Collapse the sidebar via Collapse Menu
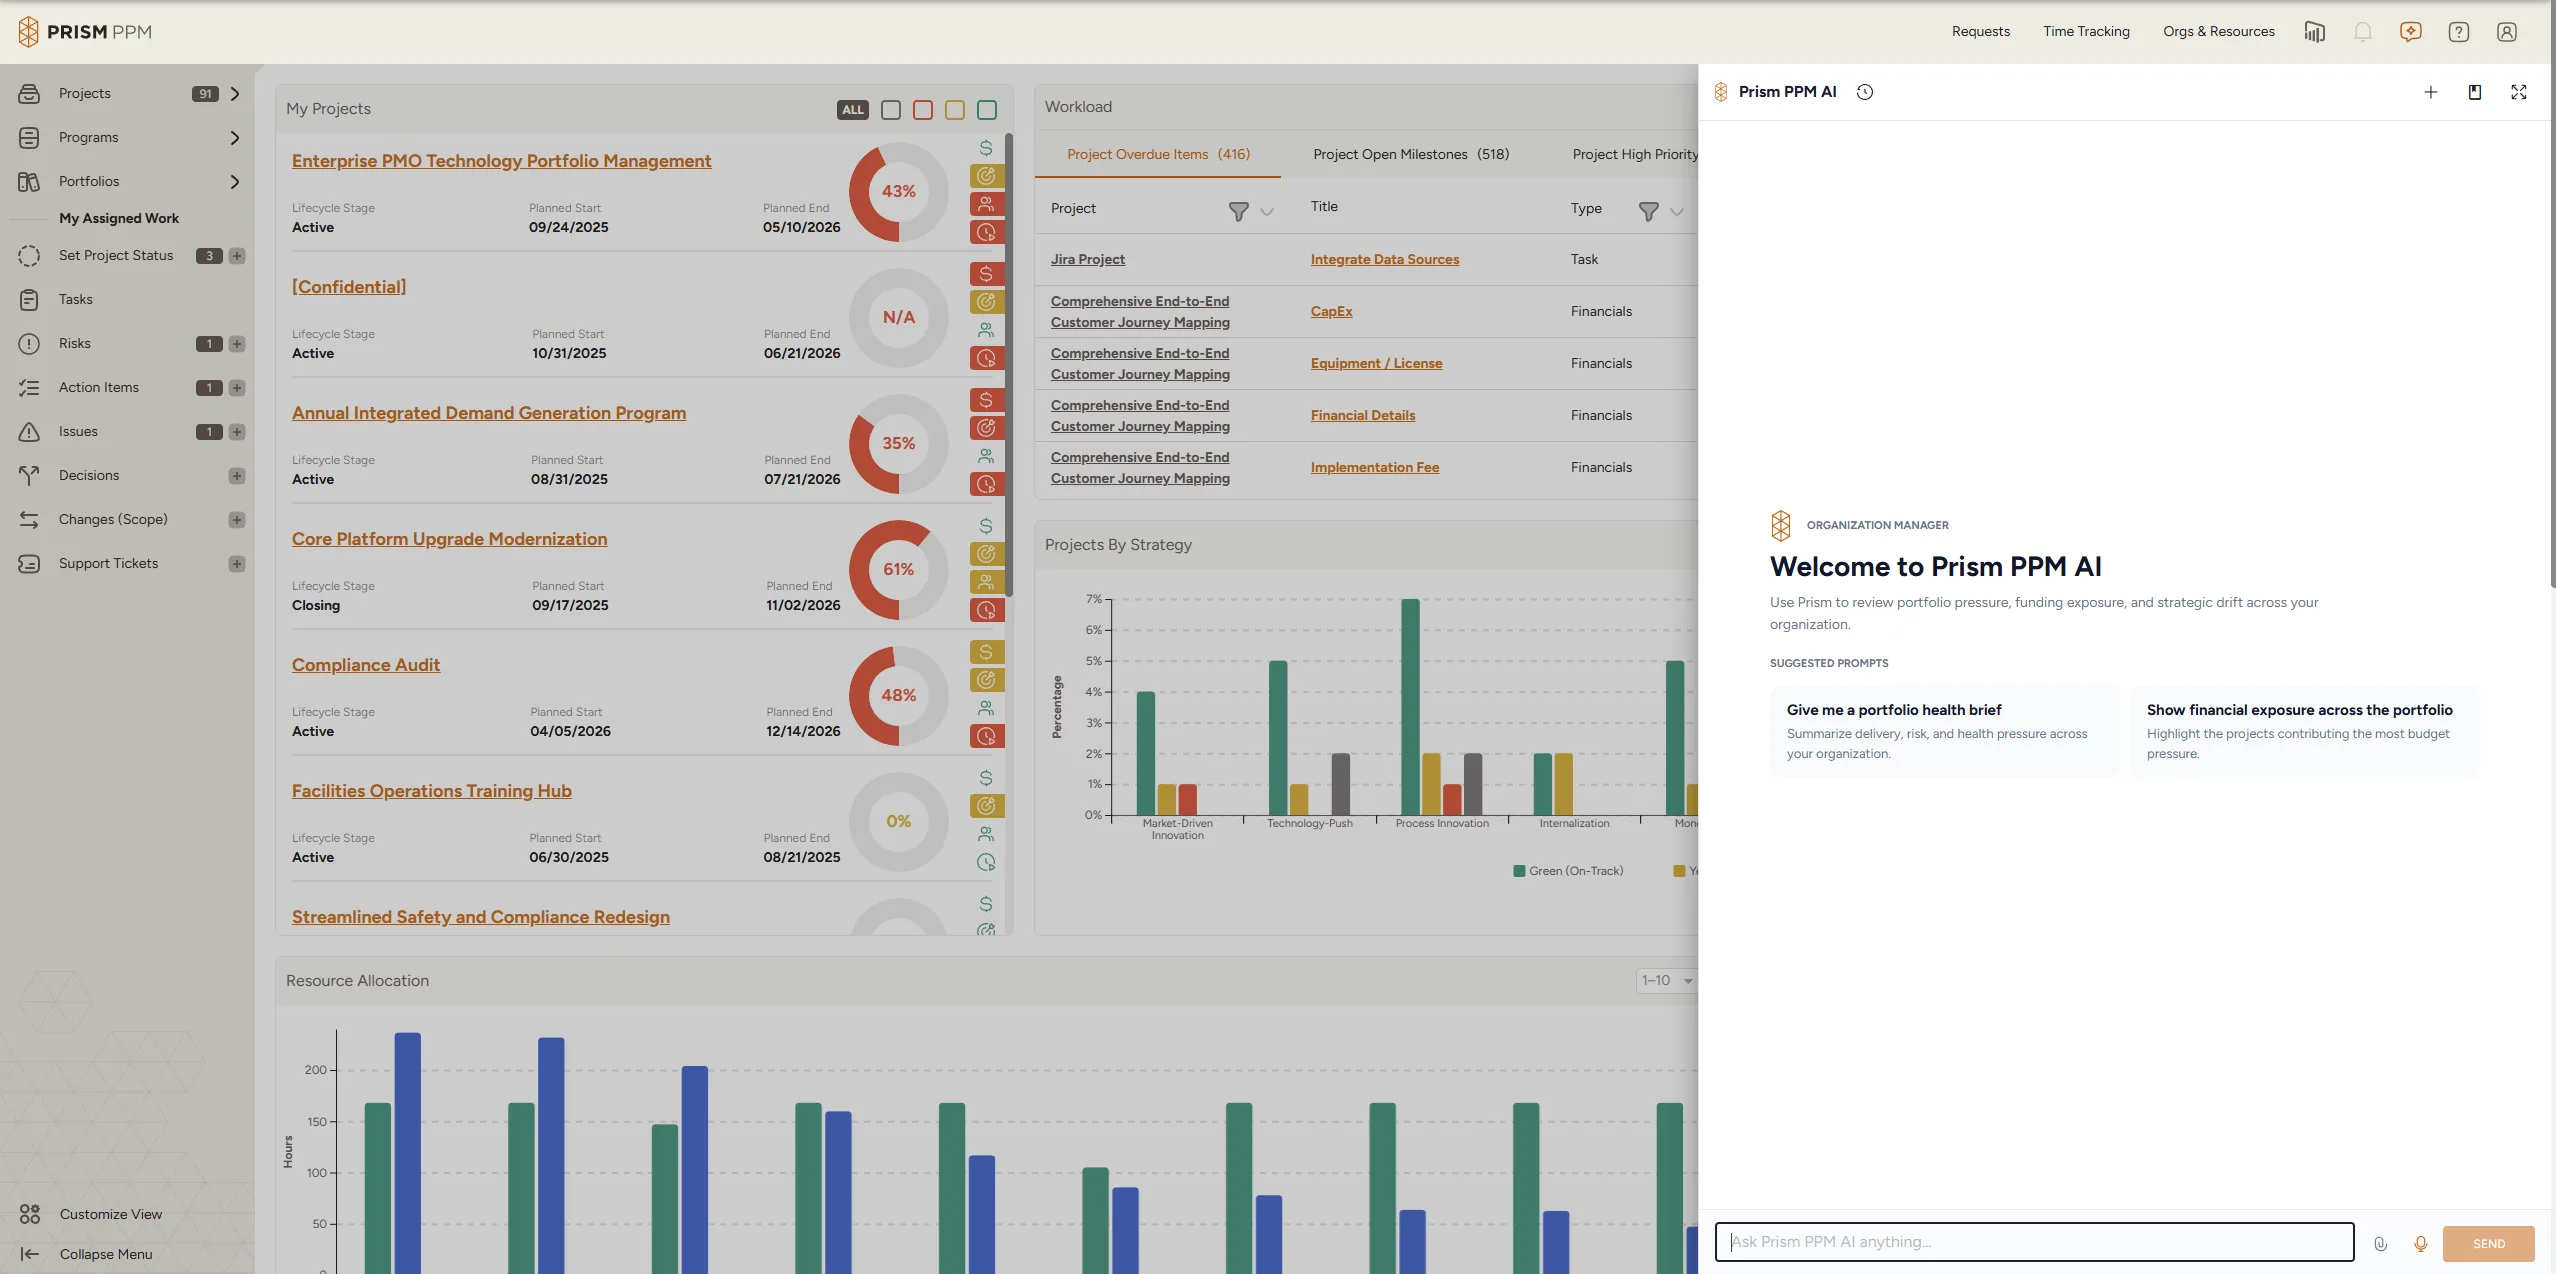 [x=86, y=1254]
